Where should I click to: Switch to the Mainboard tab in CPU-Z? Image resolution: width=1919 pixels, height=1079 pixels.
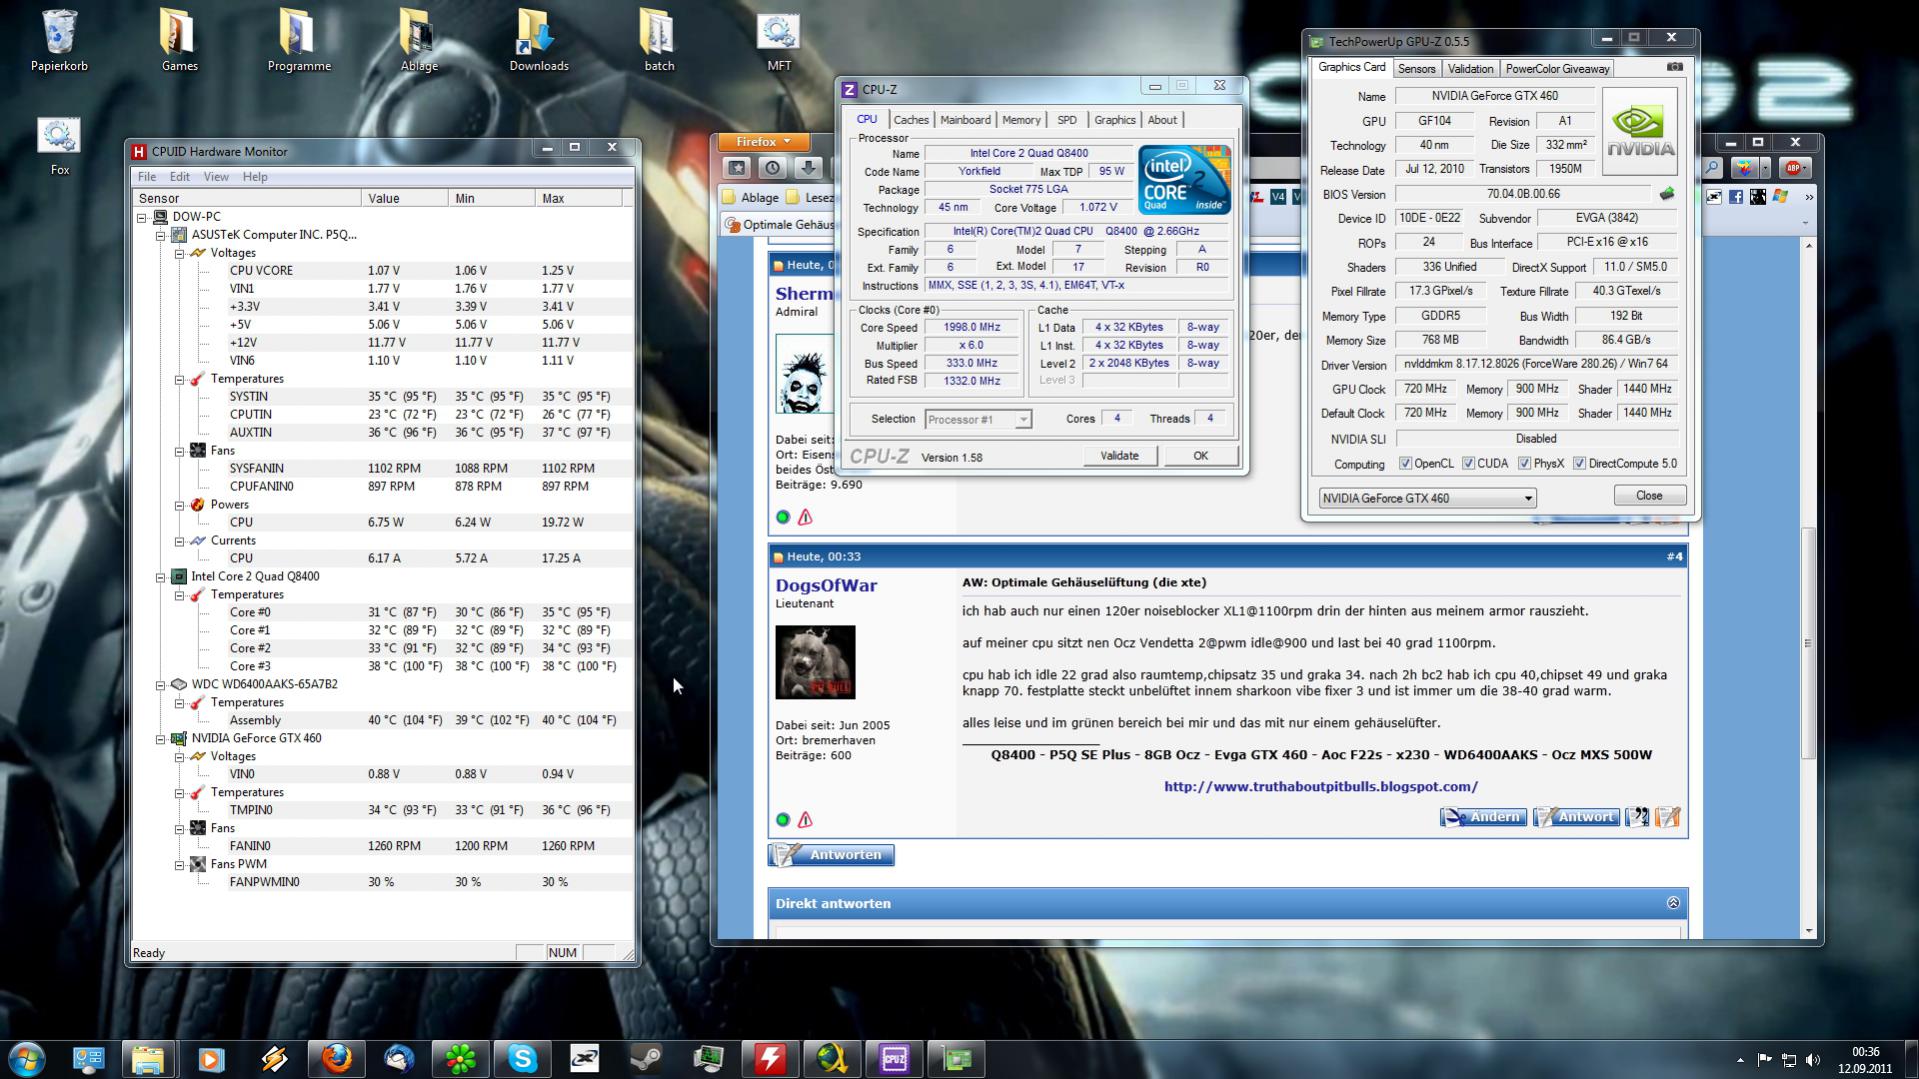tap(965, 120)
